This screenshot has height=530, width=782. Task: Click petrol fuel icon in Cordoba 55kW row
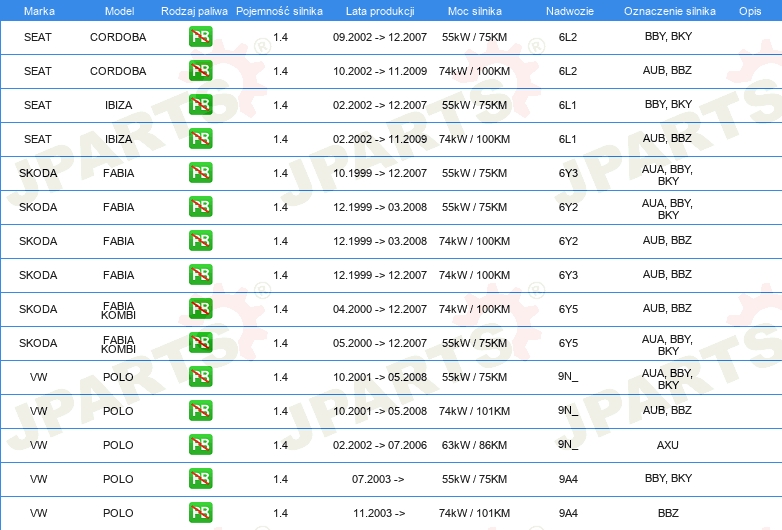[200, 36]
